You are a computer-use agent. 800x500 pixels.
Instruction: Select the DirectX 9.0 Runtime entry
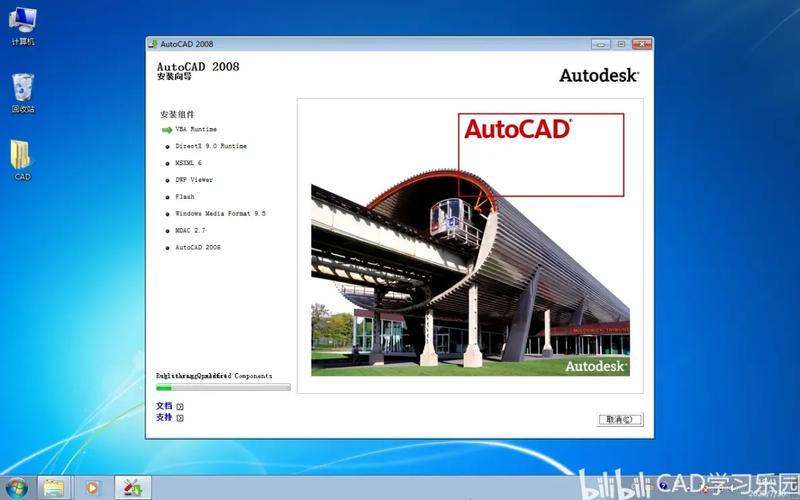point(211,146)
